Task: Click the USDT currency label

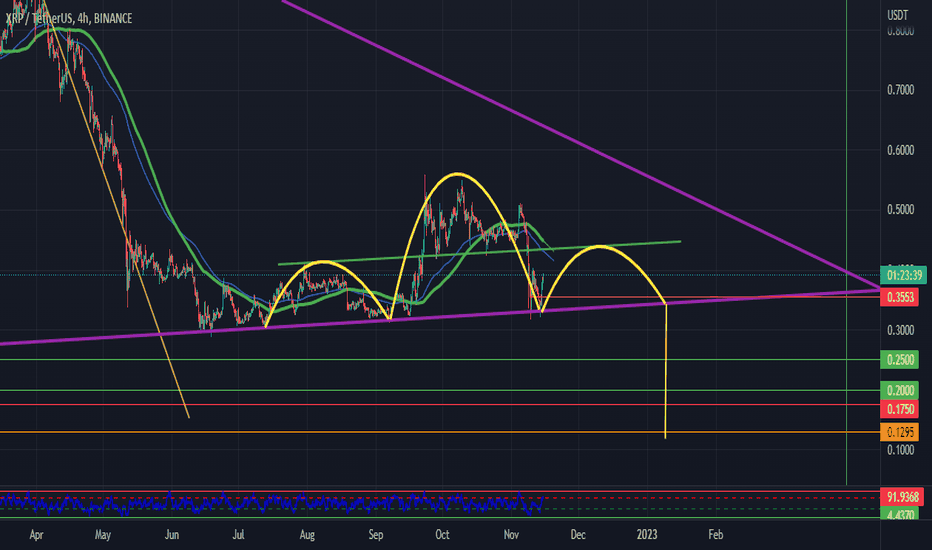Action: (898, 16)
